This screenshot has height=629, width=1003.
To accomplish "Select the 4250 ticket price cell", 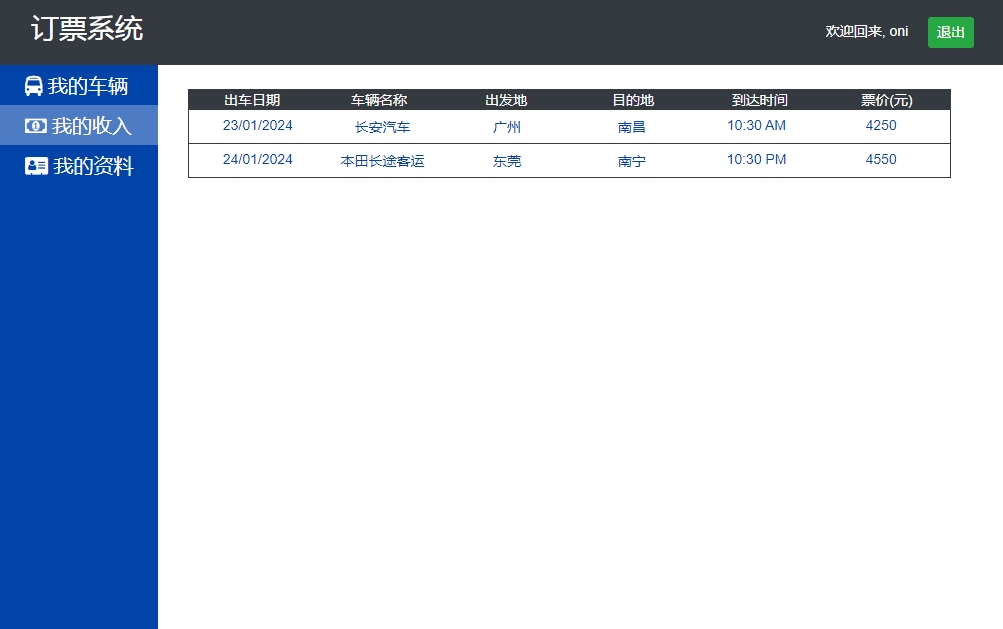I will (881, 126).
